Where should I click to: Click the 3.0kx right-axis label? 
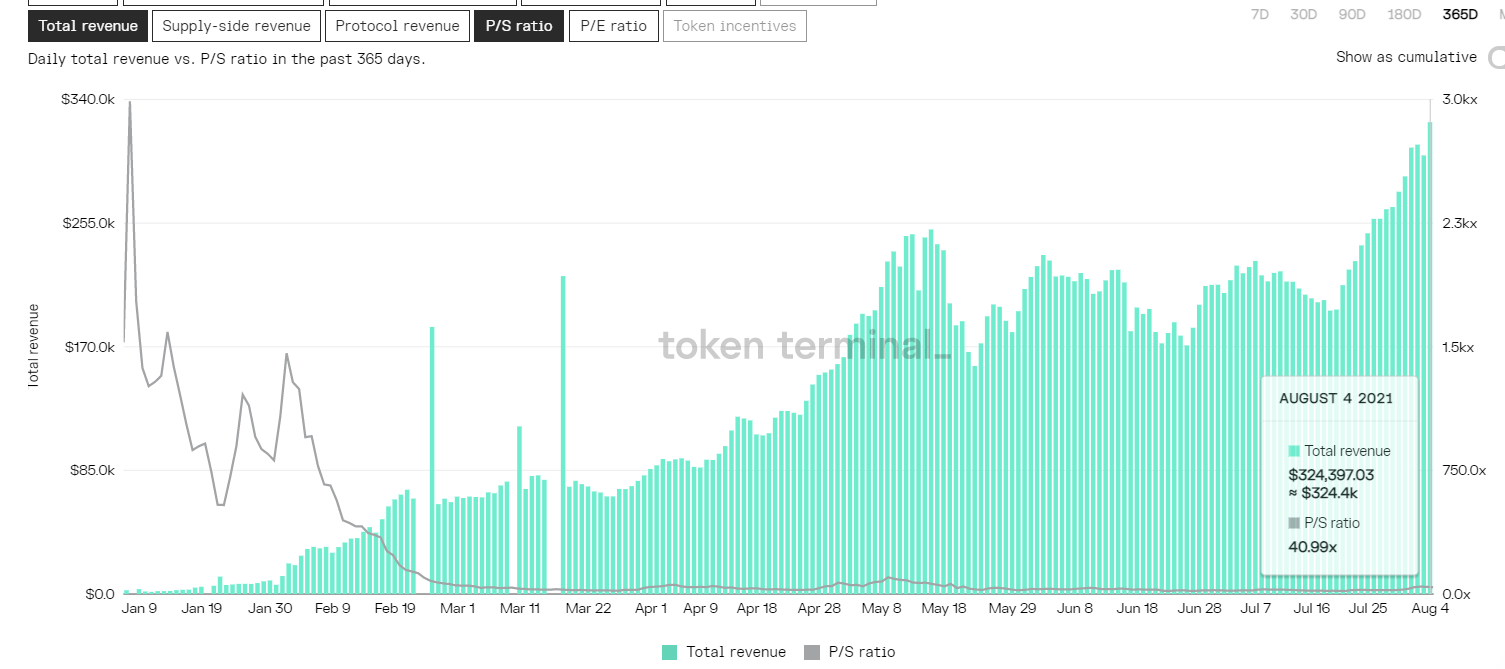coord(1459,99)
